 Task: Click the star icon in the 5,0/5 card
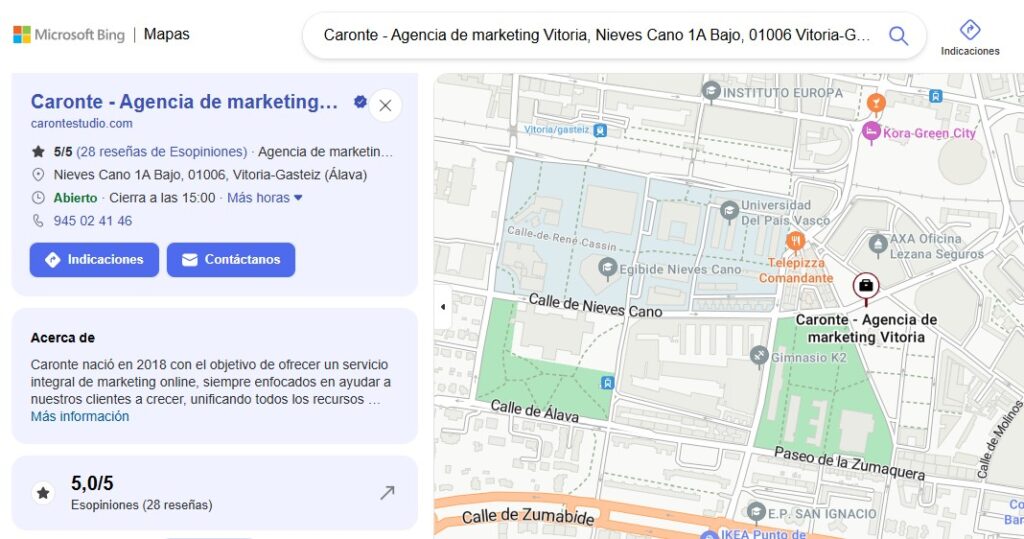[x=43, y=493]
